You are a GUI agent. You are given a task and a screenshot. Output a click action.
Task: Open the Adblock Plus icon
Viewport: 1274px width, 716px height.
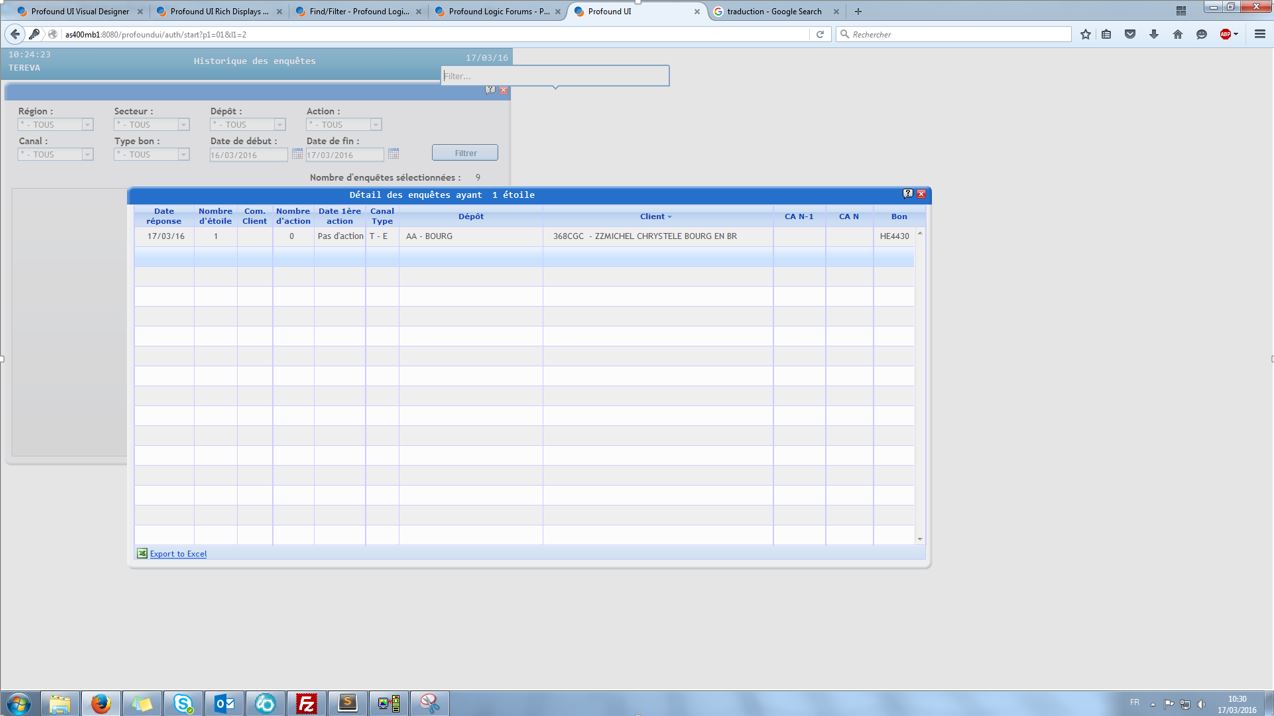coord(1226,34)
